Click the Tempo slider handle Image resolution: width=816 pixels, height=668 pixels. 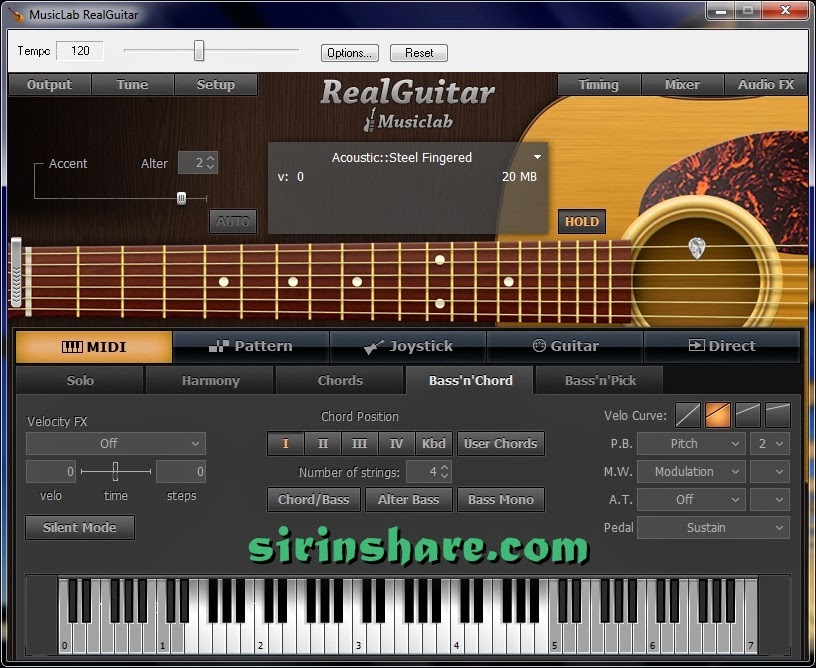[x=199, y=51]
